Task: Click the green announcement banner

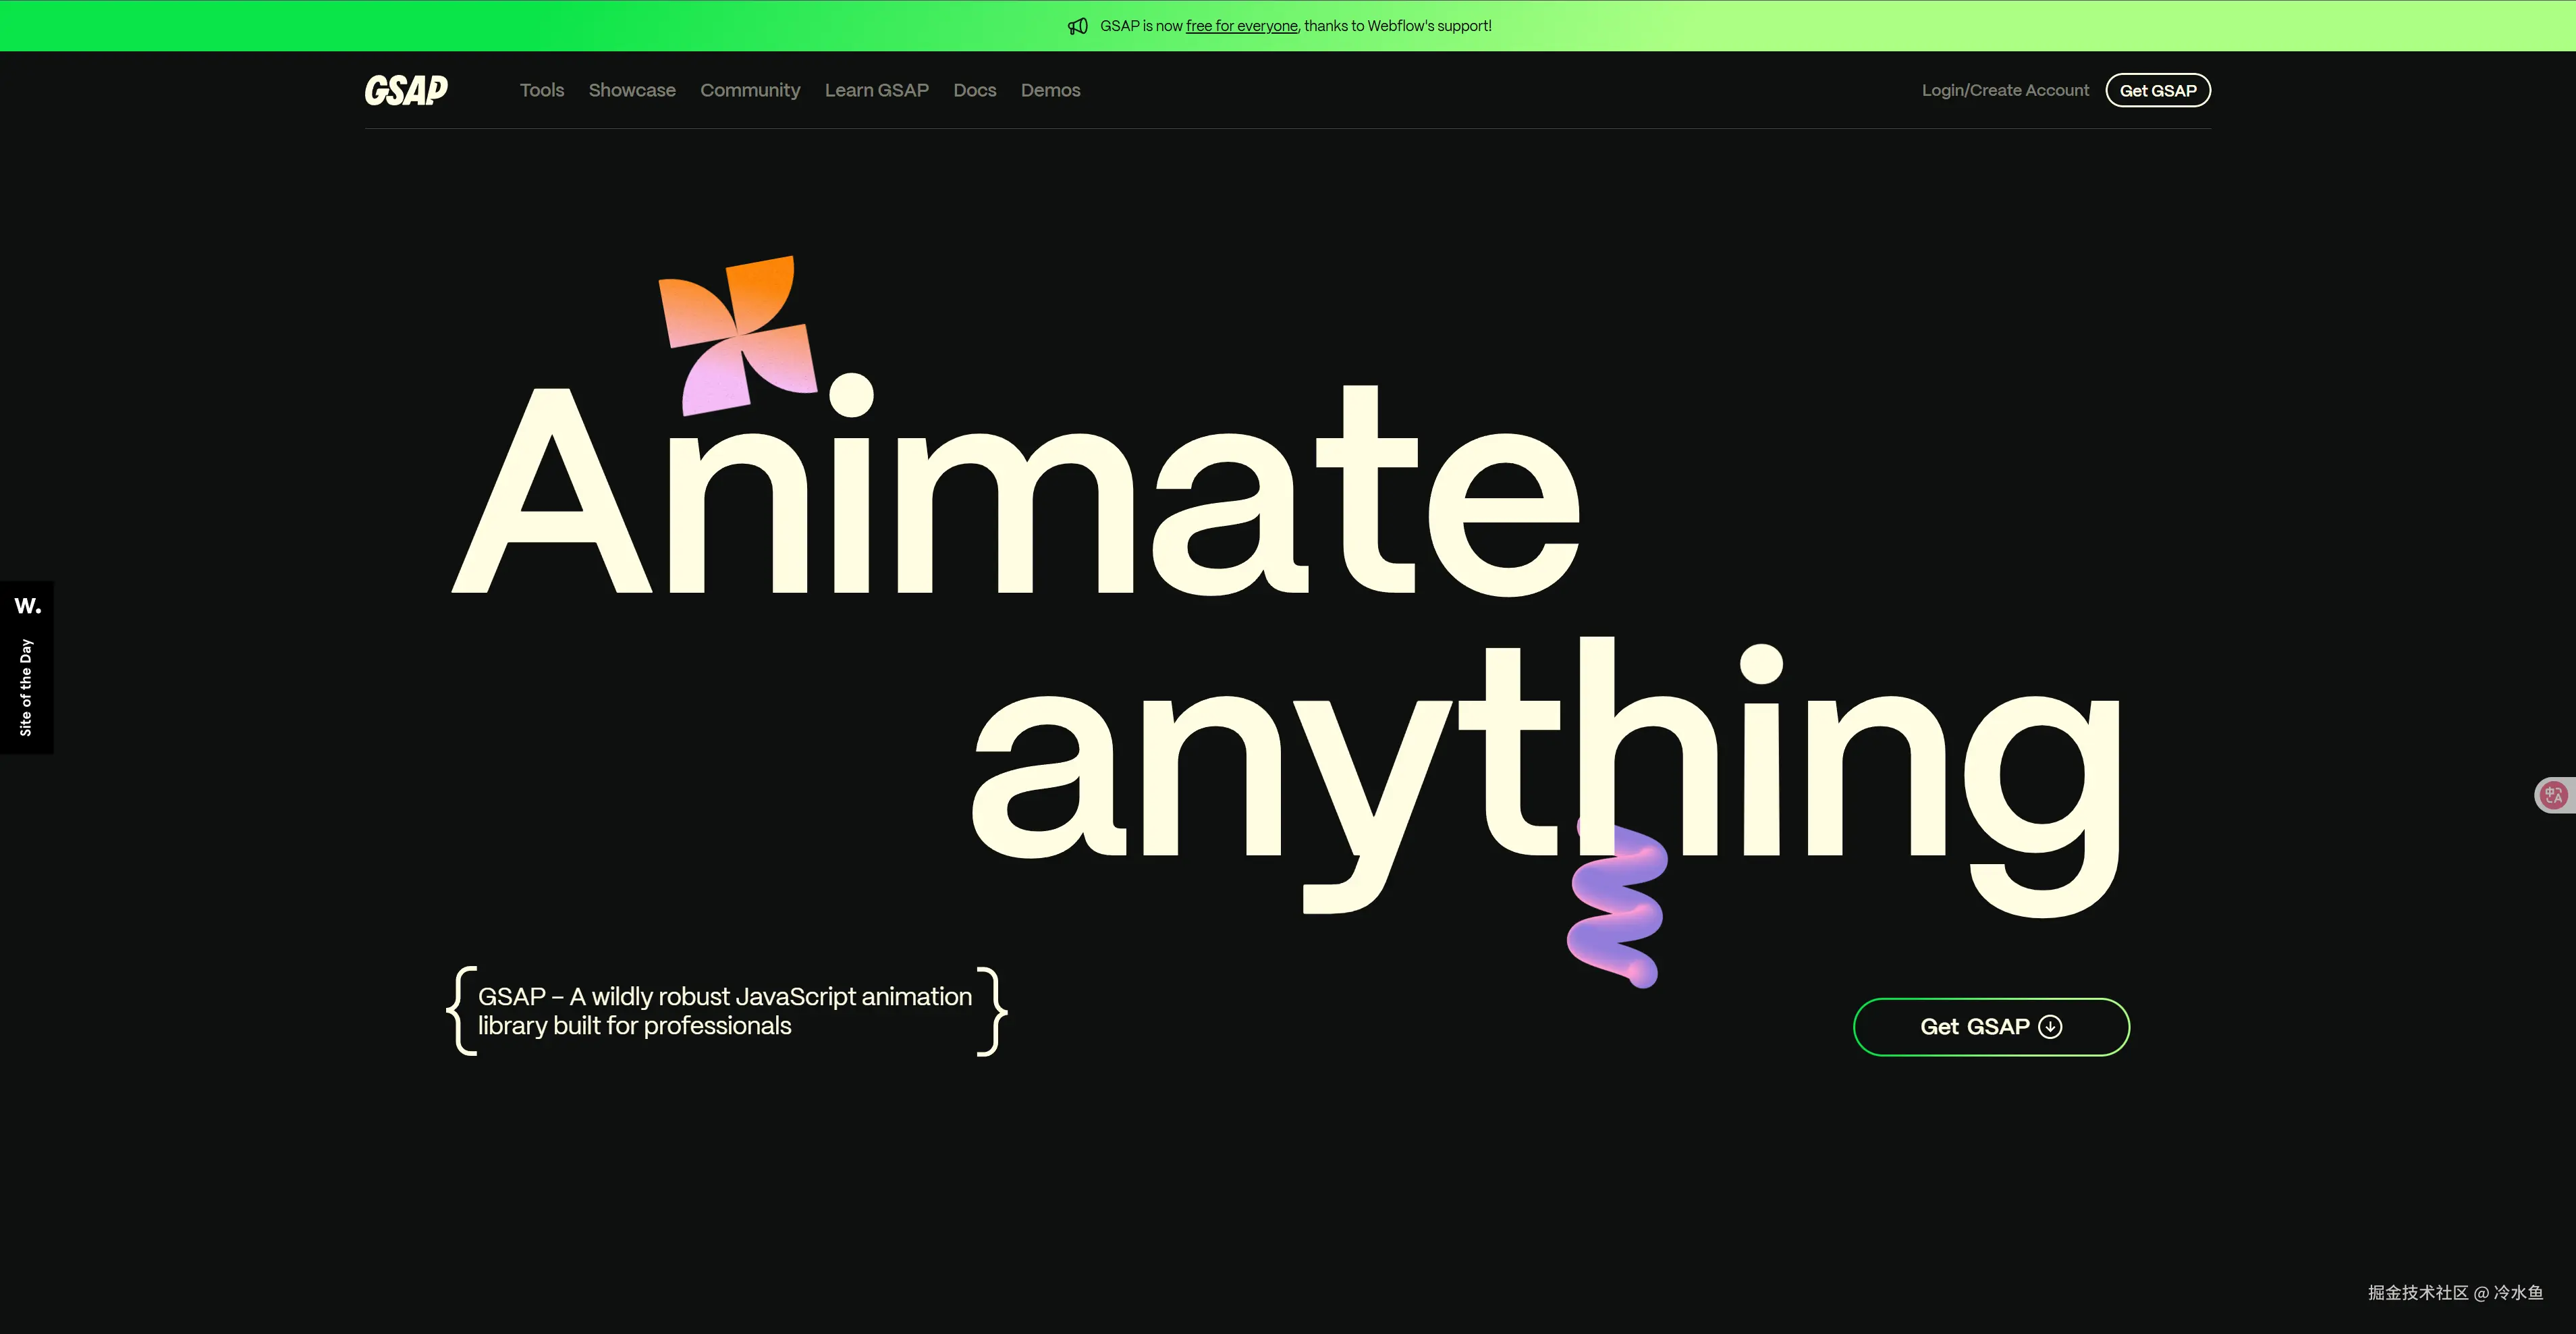Action: pos(1288,25)
